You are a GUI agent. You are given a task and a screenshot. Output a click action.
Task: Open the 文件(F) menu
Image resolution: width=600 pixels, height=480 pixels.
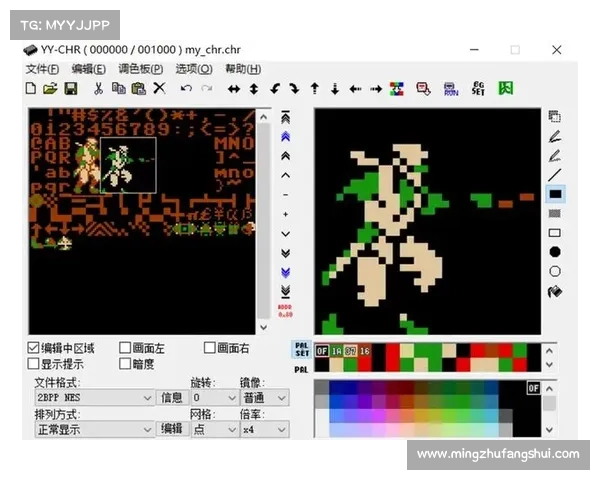point(43,69)
